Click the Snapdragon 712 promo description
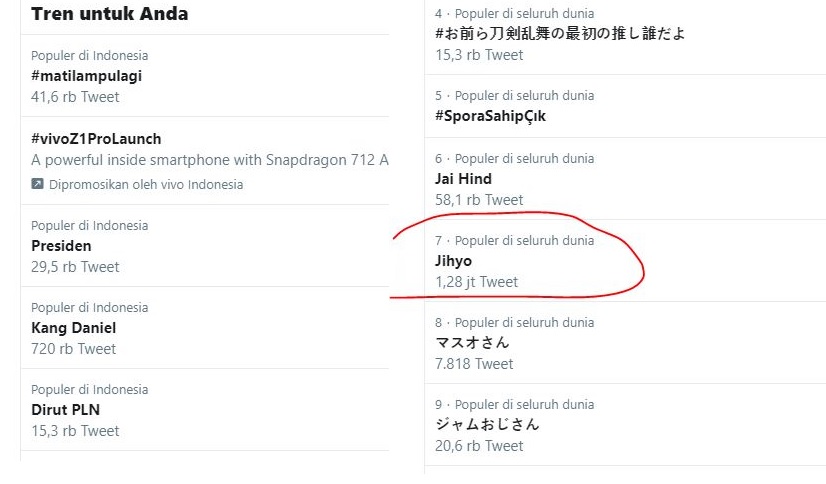Image resolution: width=826 pixels, height=484 pixels. coord(210,160)
